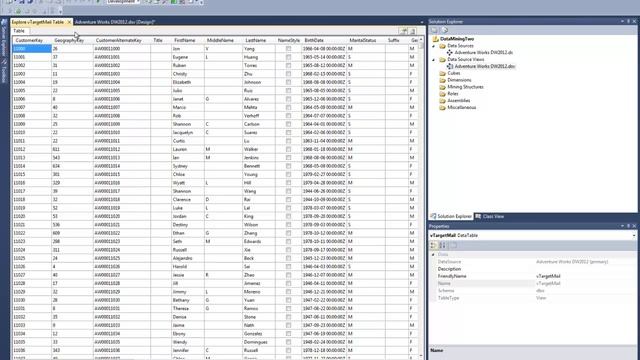Viewport: 640px width, 360px height.
Task: Click first Solution Explorer toolbar icon
Action: [434, 30]
